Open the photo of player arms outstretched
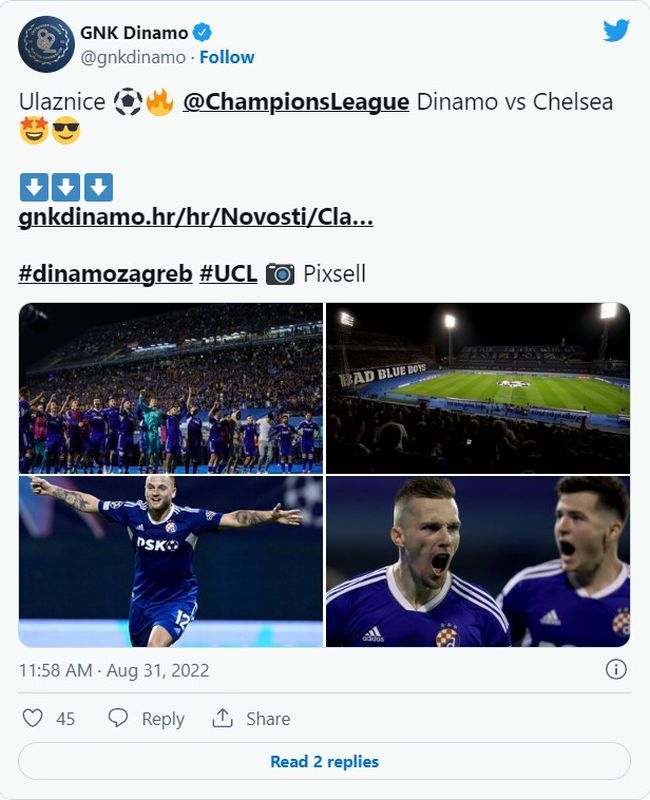Screen dimensions: 650x800 [171, 561]
